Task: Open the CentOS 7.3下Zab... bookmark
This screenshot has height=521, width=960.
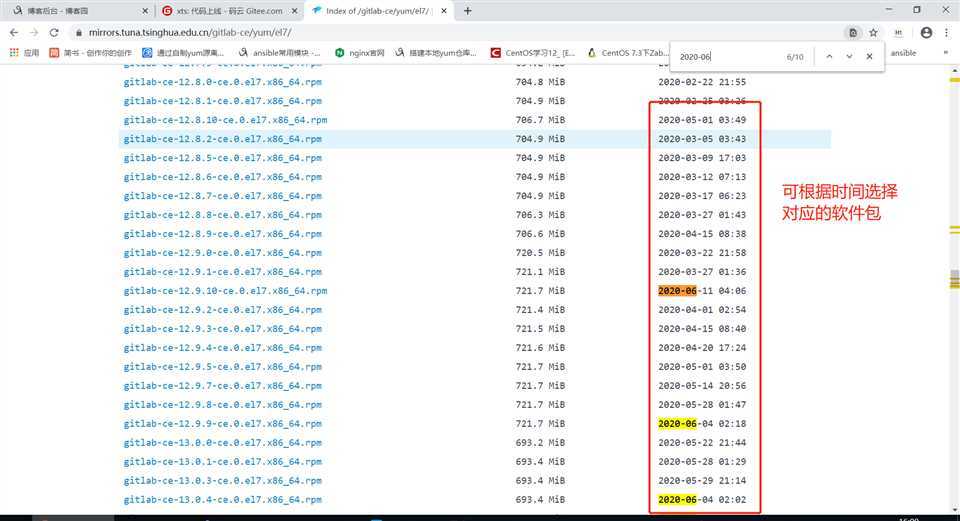Action: (x=628, y=53)
